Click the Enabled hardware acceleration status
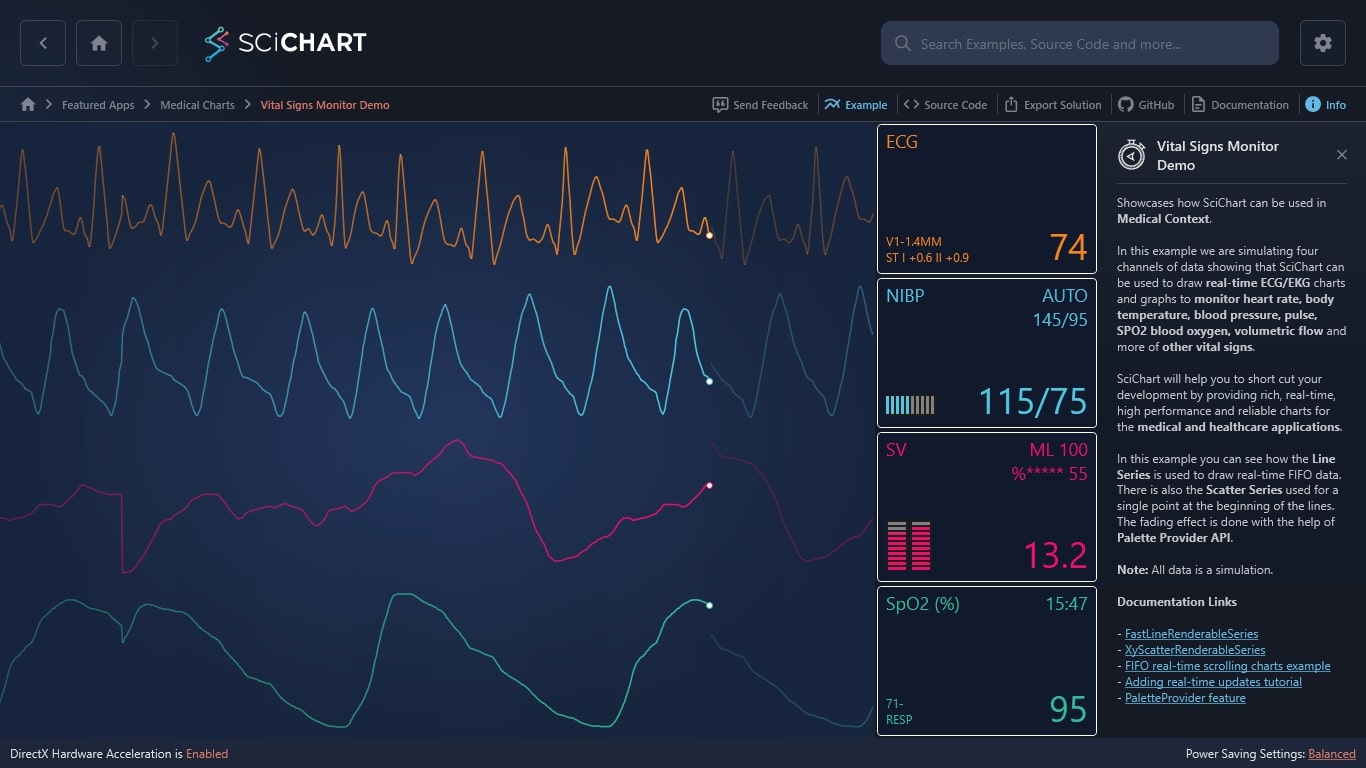Screen dimensions: 1366x768 click(x=207, y=754)
